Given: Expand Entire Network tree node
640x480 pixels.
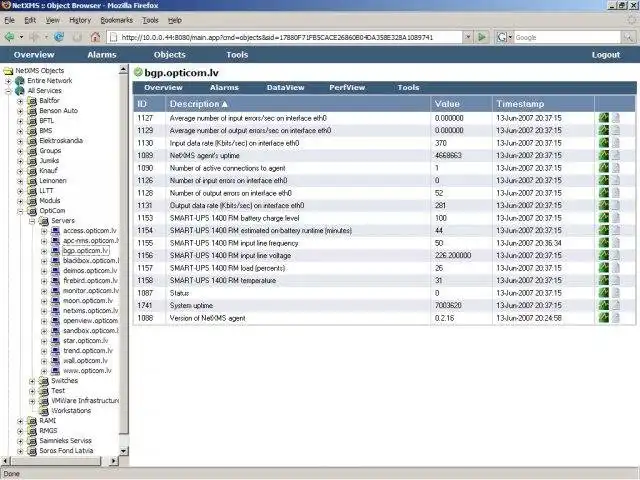Looking at the screenshot, I should [8, 81].
